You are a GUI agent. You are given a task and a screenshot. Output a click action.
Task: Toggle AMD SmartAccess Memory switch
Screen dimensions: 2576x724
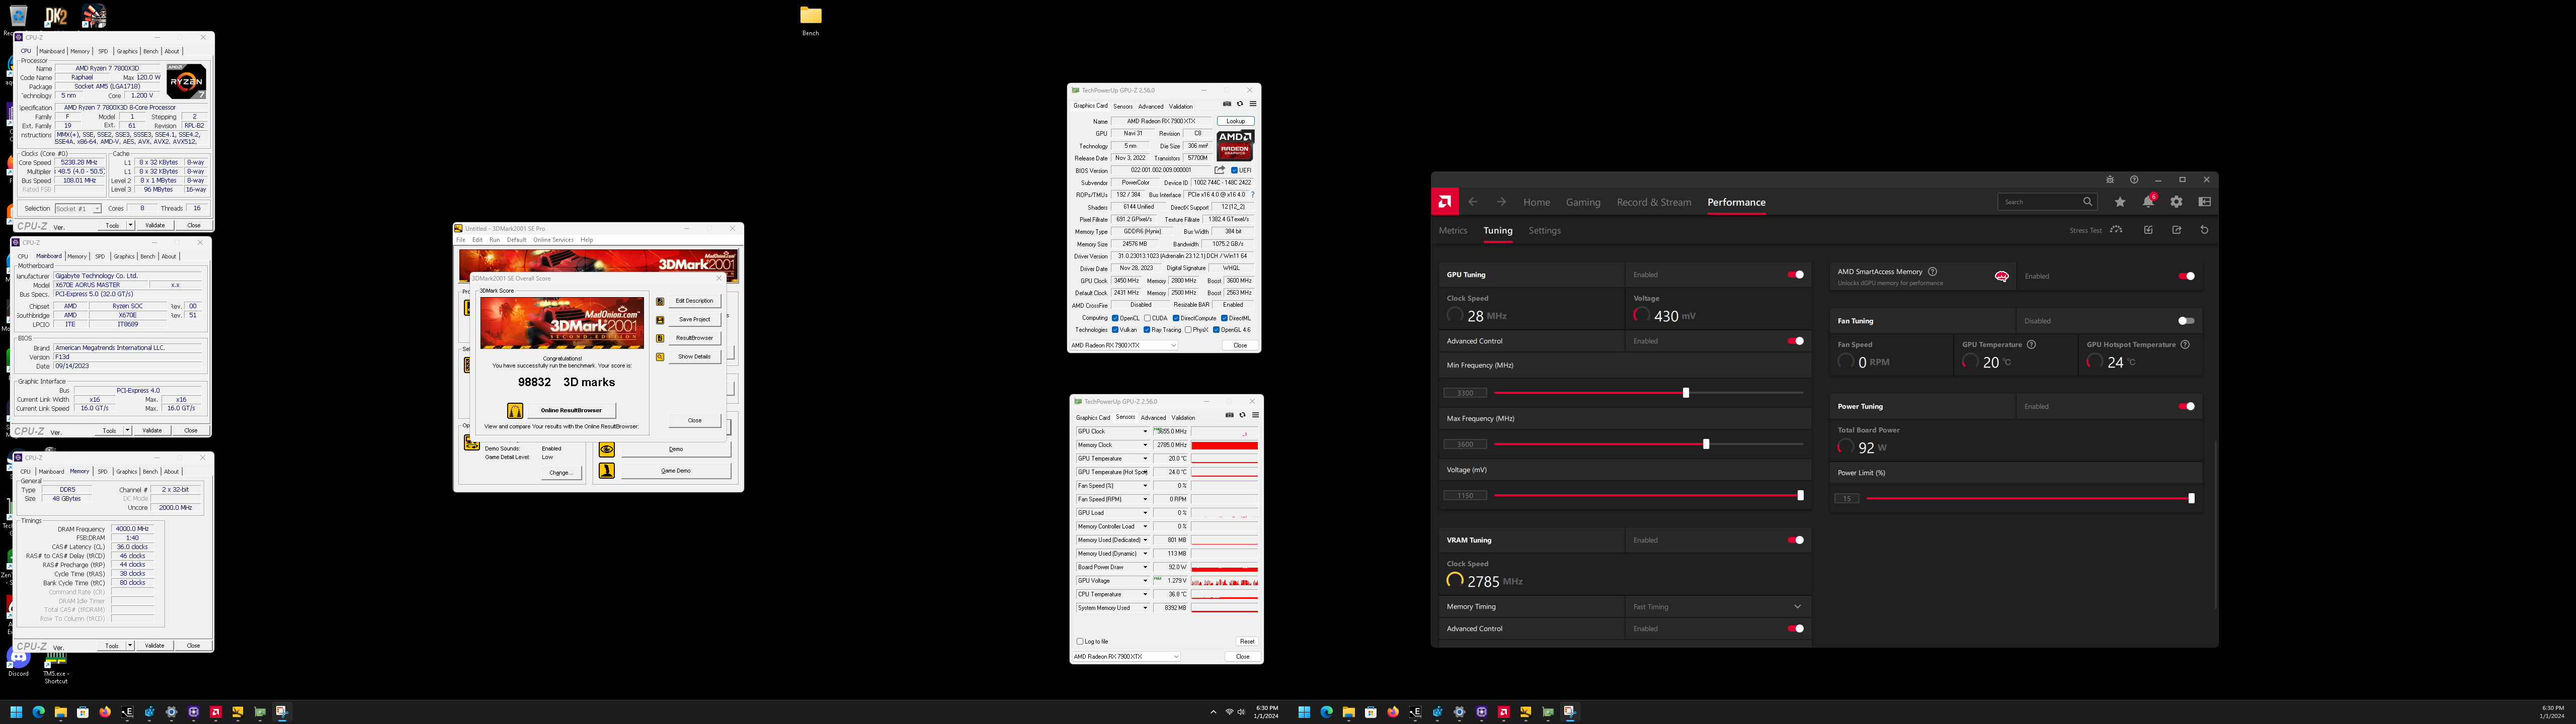(2186, 276)
